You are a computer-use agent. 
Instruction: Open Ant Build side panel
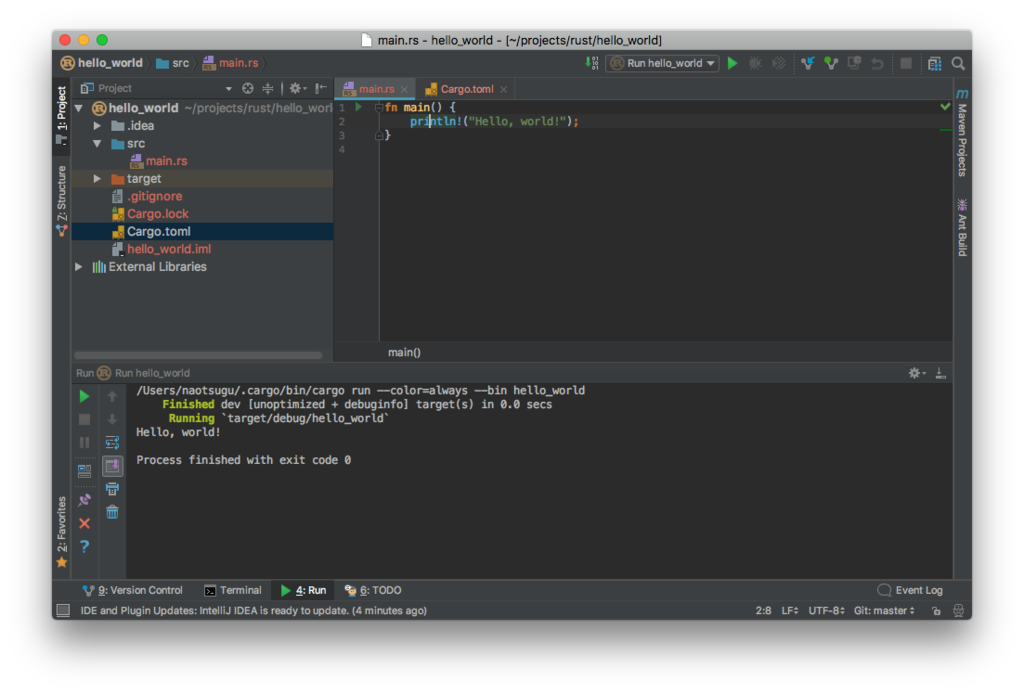[962, 228]
